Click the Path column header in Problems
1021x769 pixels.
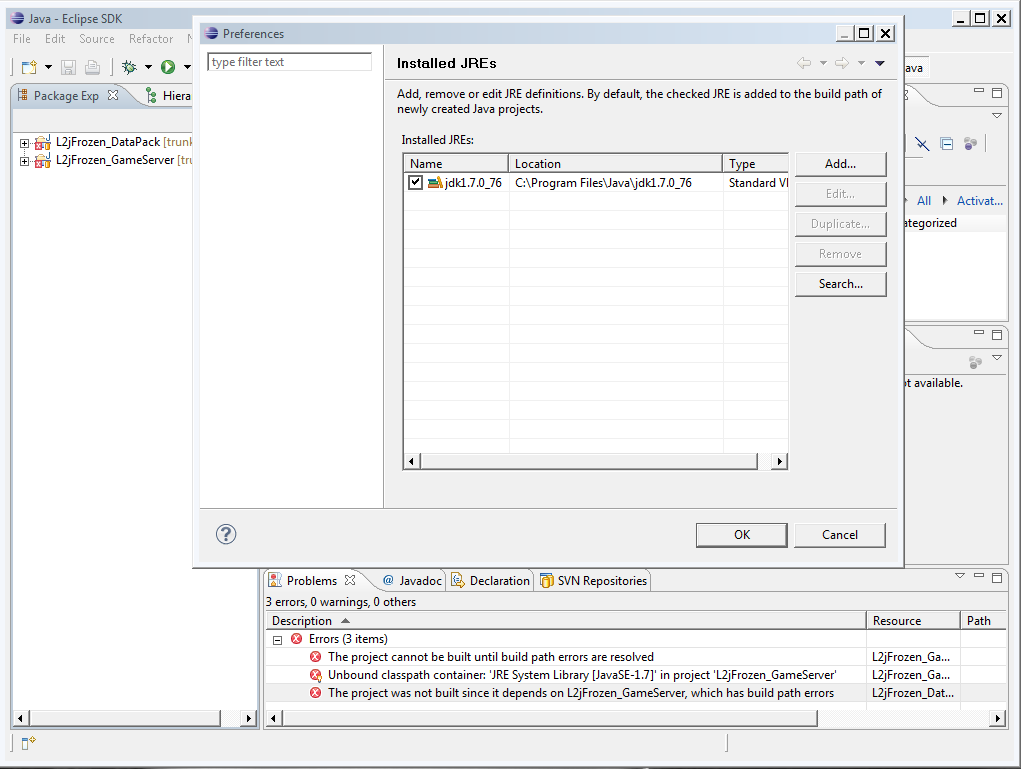983,621
